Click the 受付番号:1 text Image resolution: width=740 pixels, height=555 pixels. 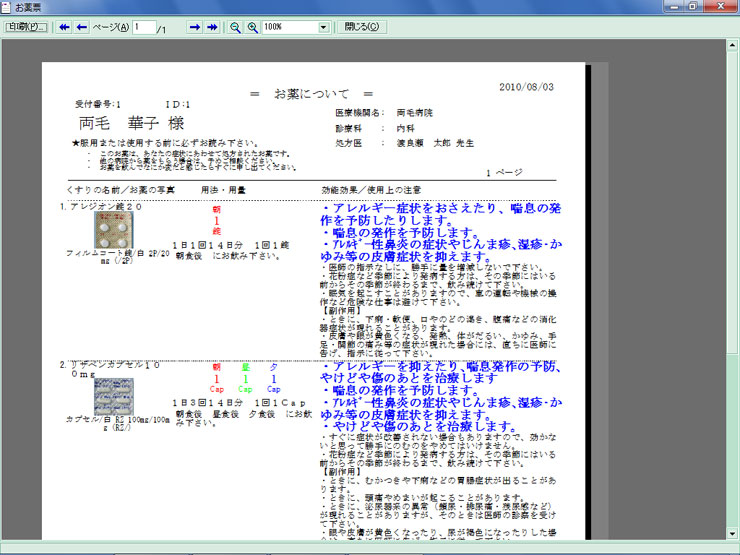pos(98,104)
